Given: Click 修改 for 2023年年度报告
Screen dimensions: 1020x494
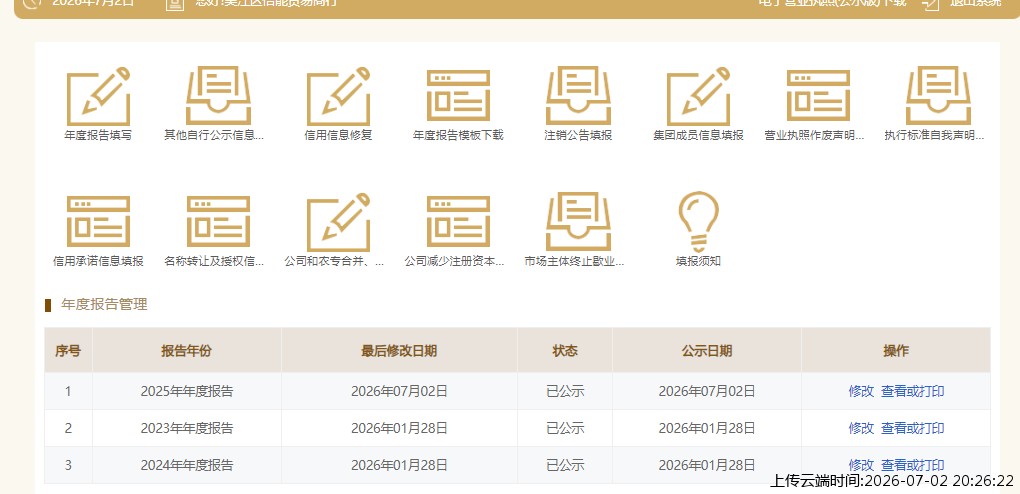Looking at the screenshot, I should tap(861, 428).
